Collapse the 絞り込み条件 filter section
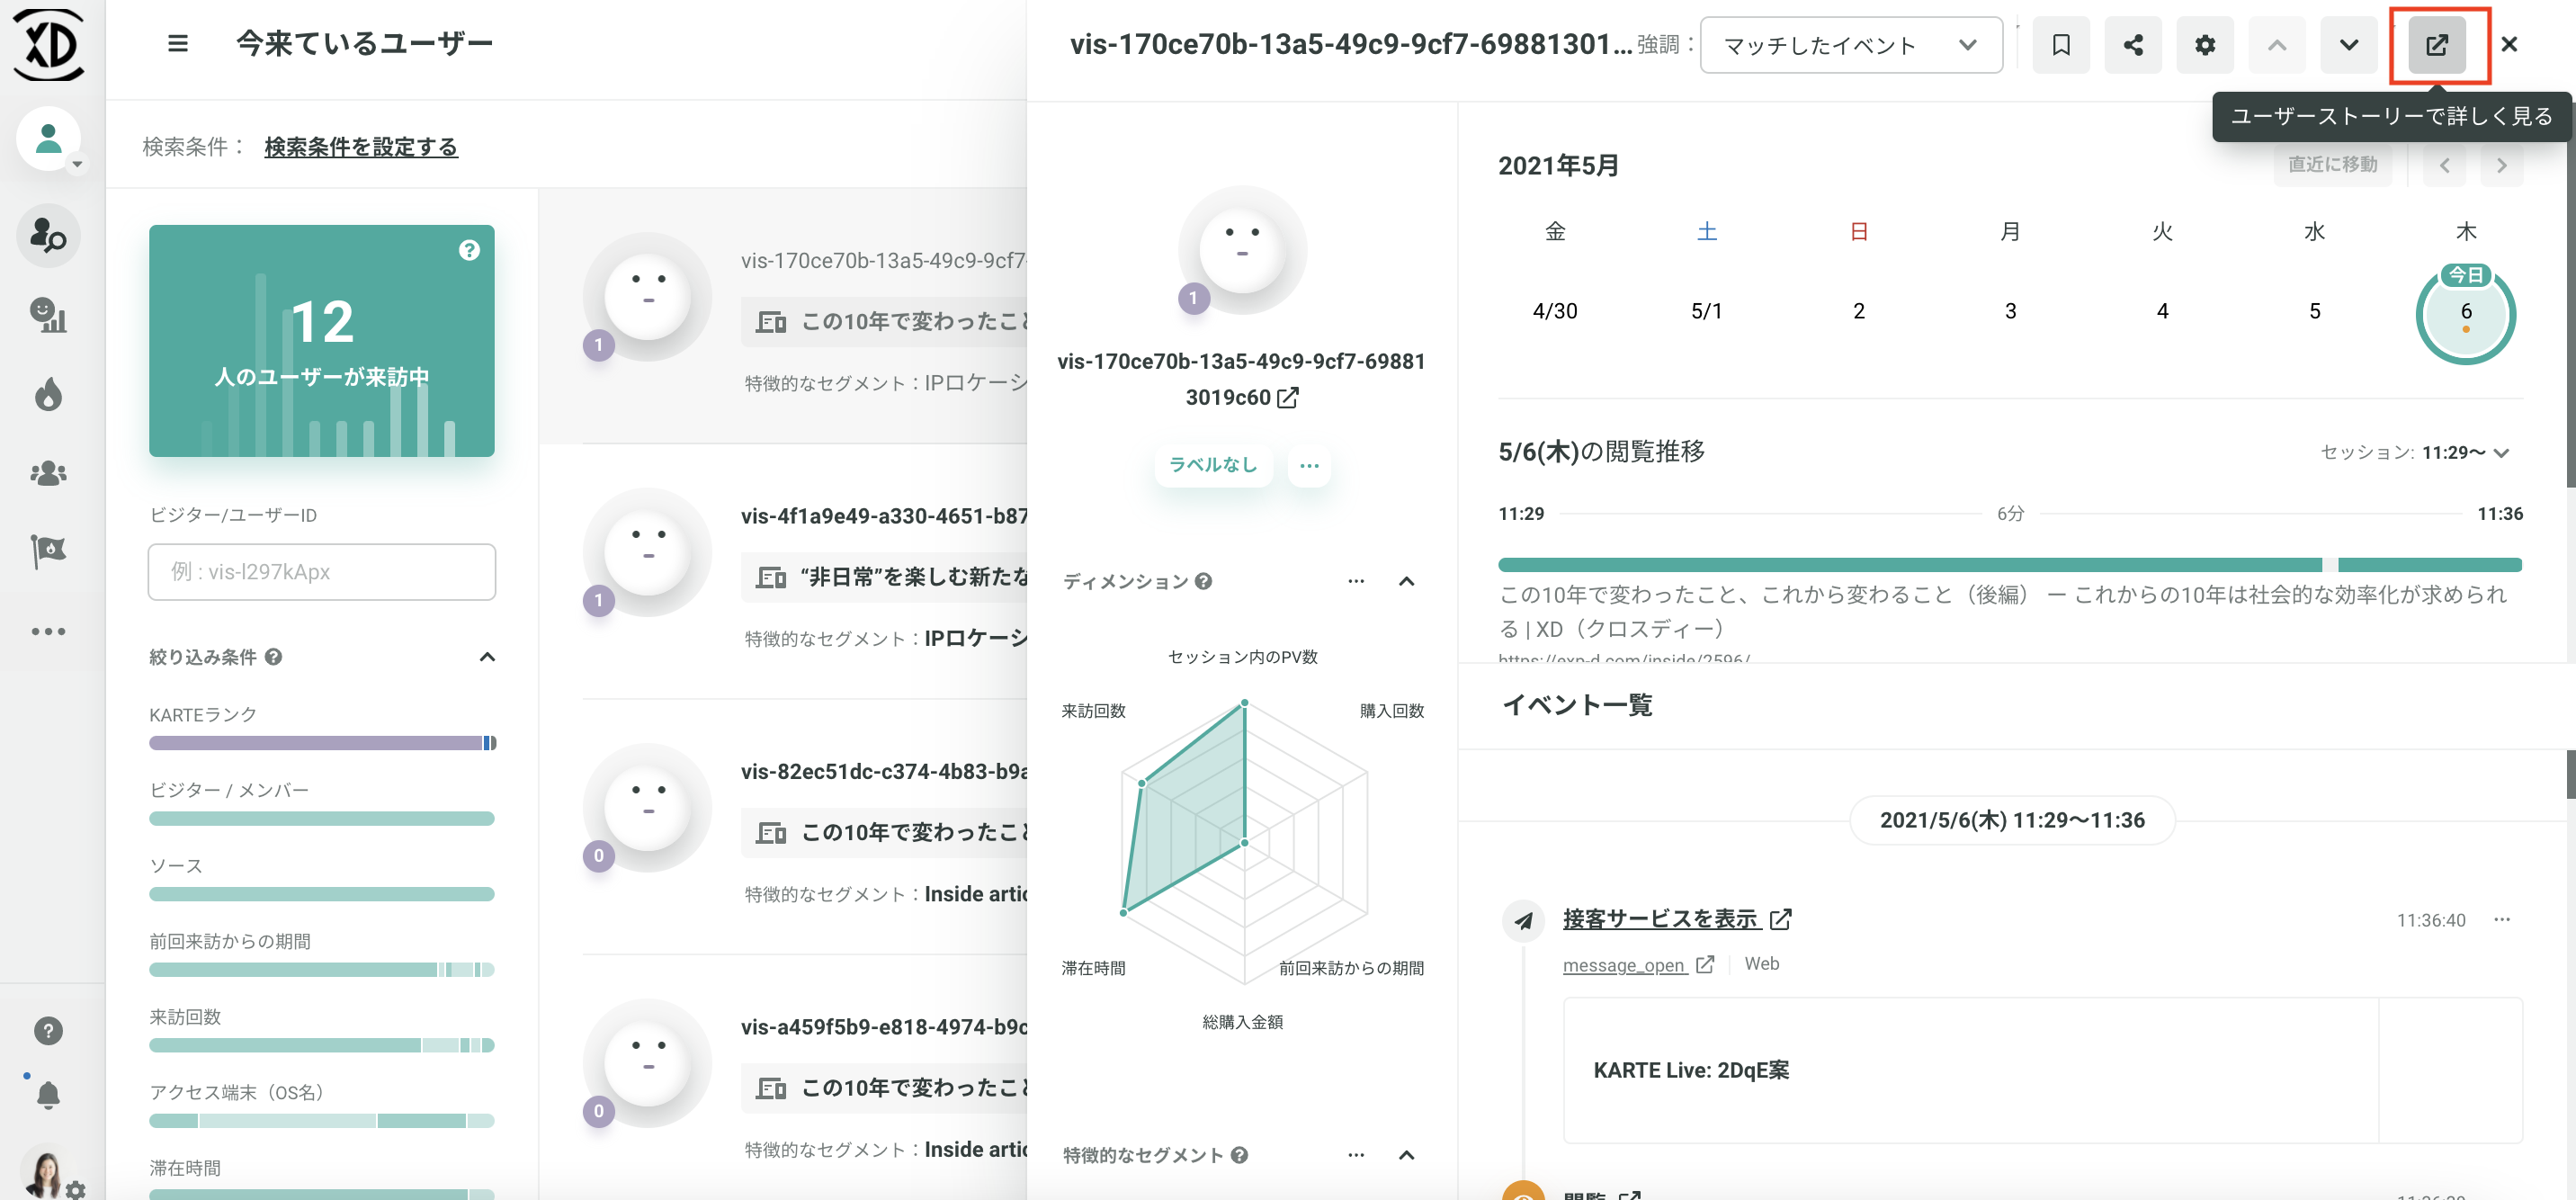The height and width of the screenshot is (1200, 2576). [487, 657]
